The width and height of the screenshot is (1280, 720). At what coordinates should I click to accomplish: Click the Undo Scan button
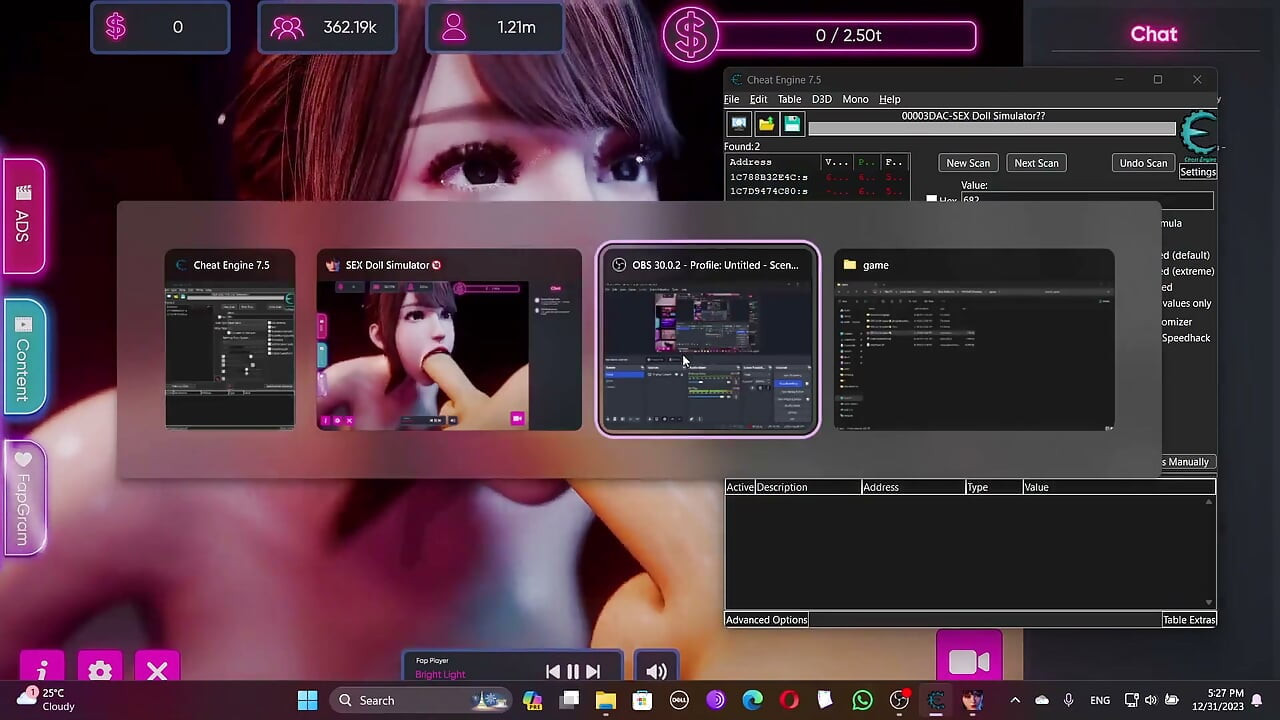(1143, 163)
